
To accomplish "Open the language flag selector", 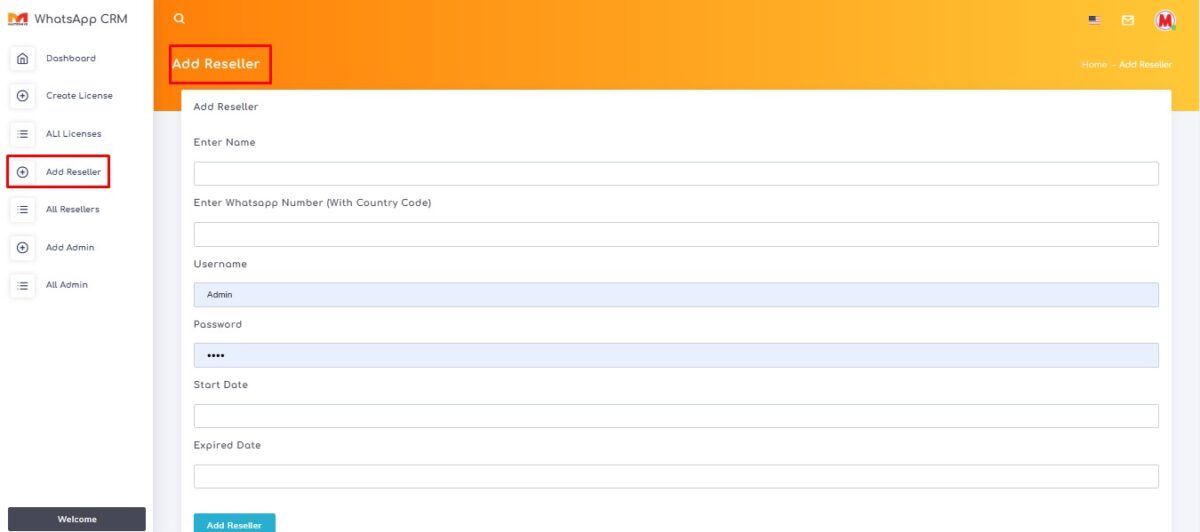I will [1094, 20].
